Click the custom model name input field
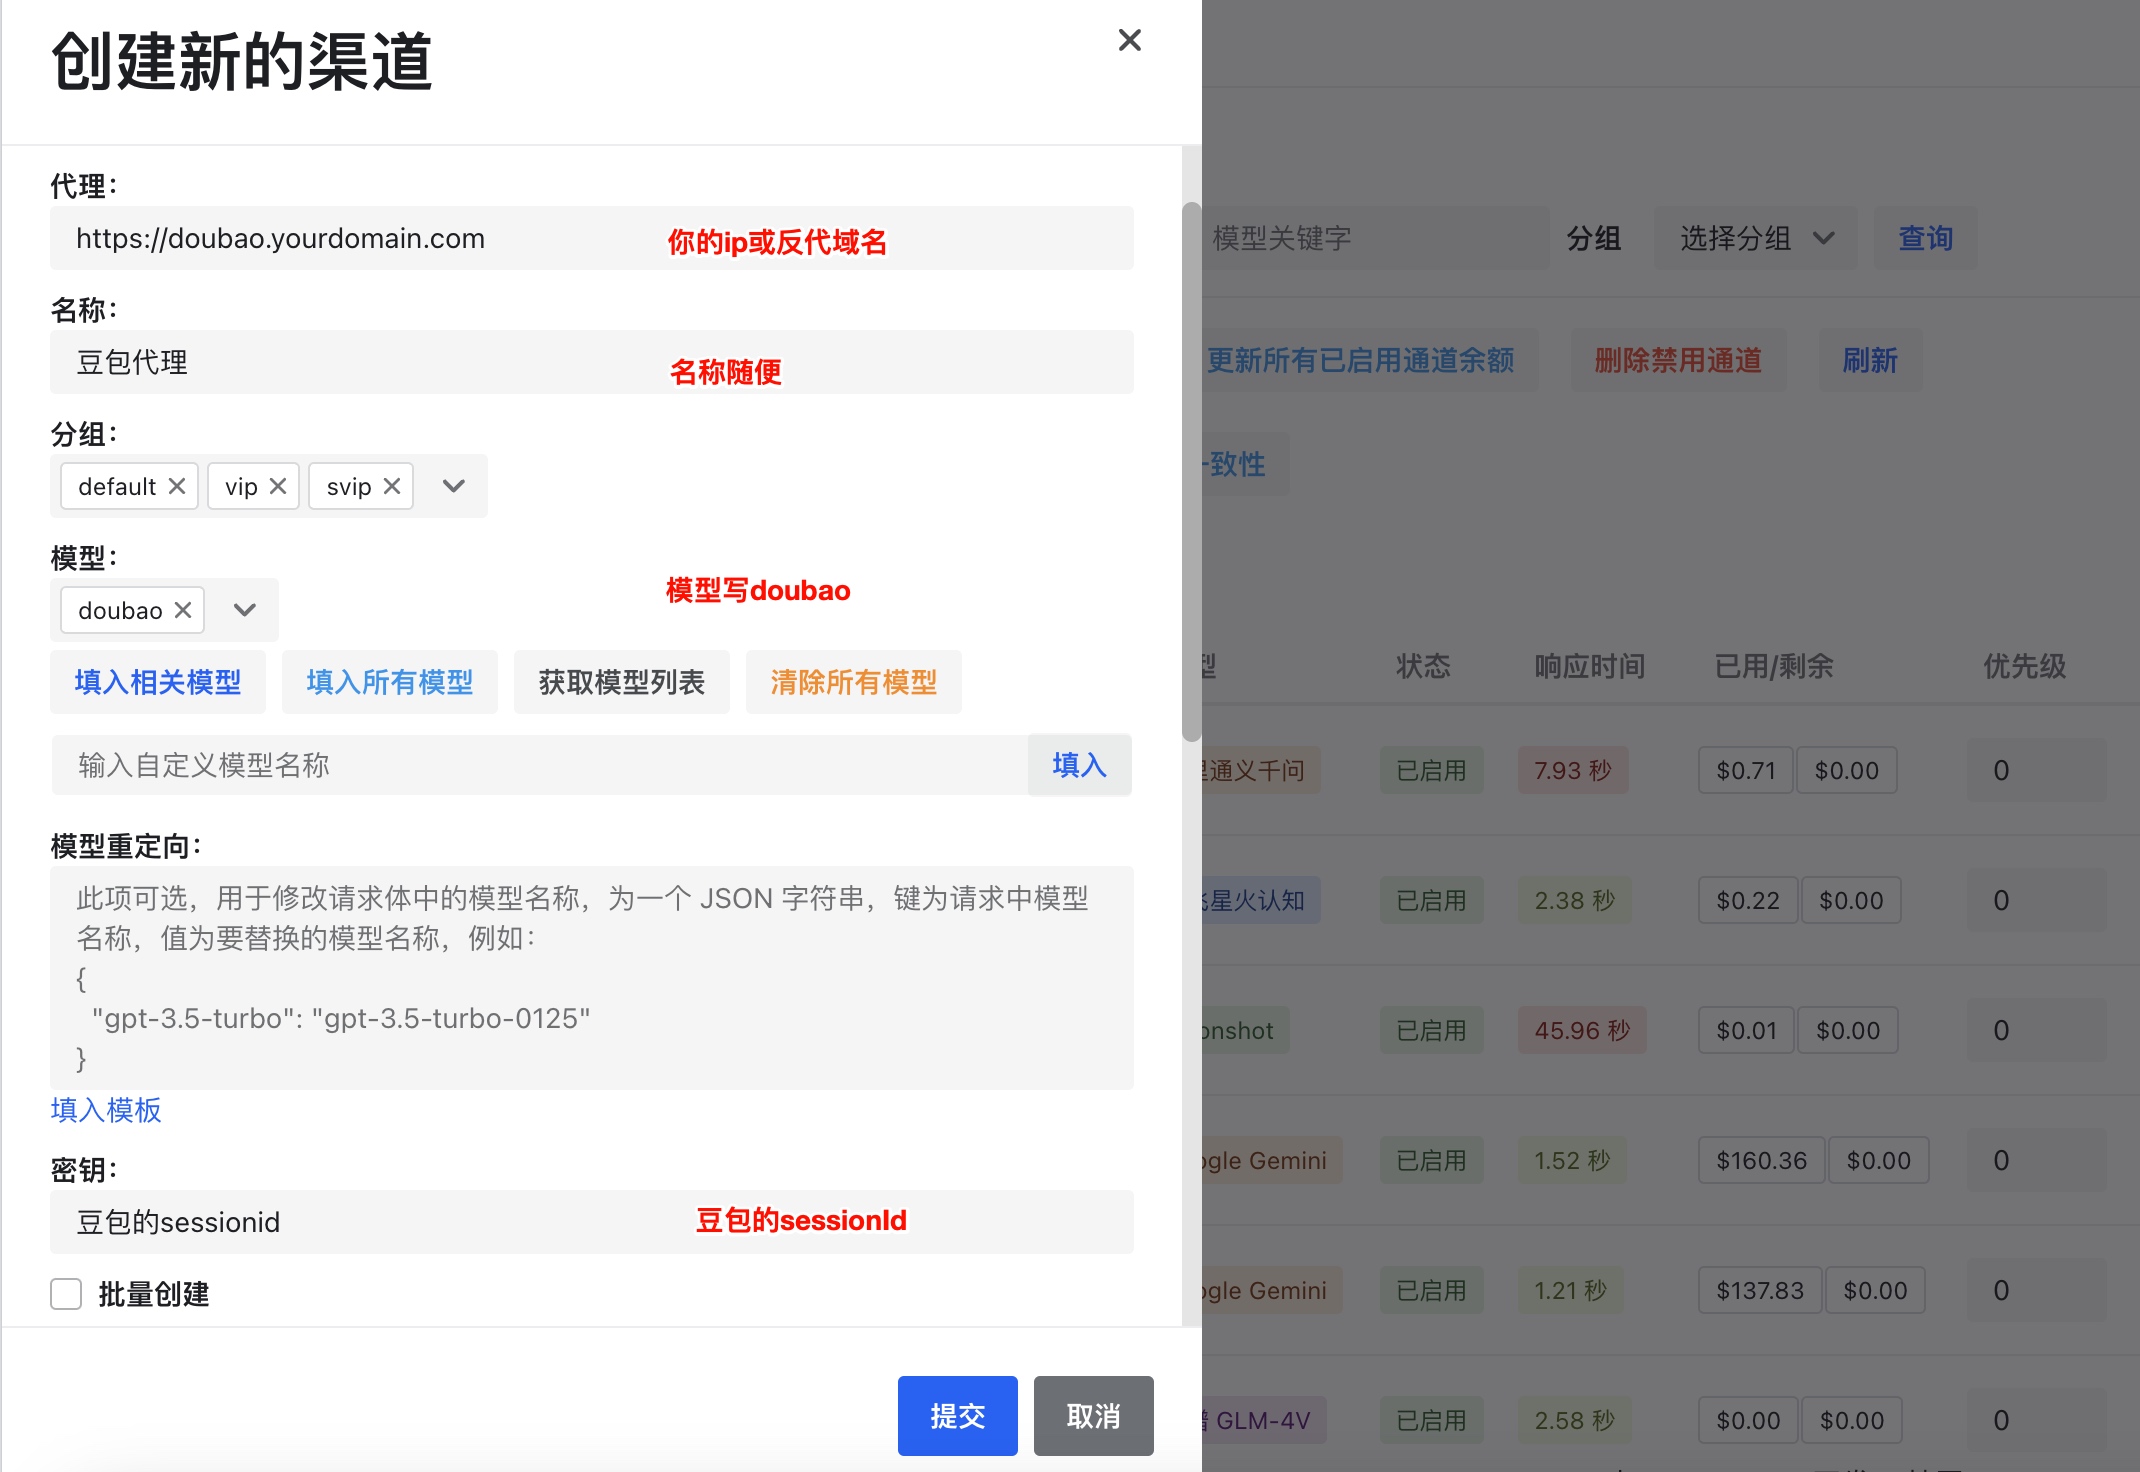The image size is (2140, 1472). 540,765
